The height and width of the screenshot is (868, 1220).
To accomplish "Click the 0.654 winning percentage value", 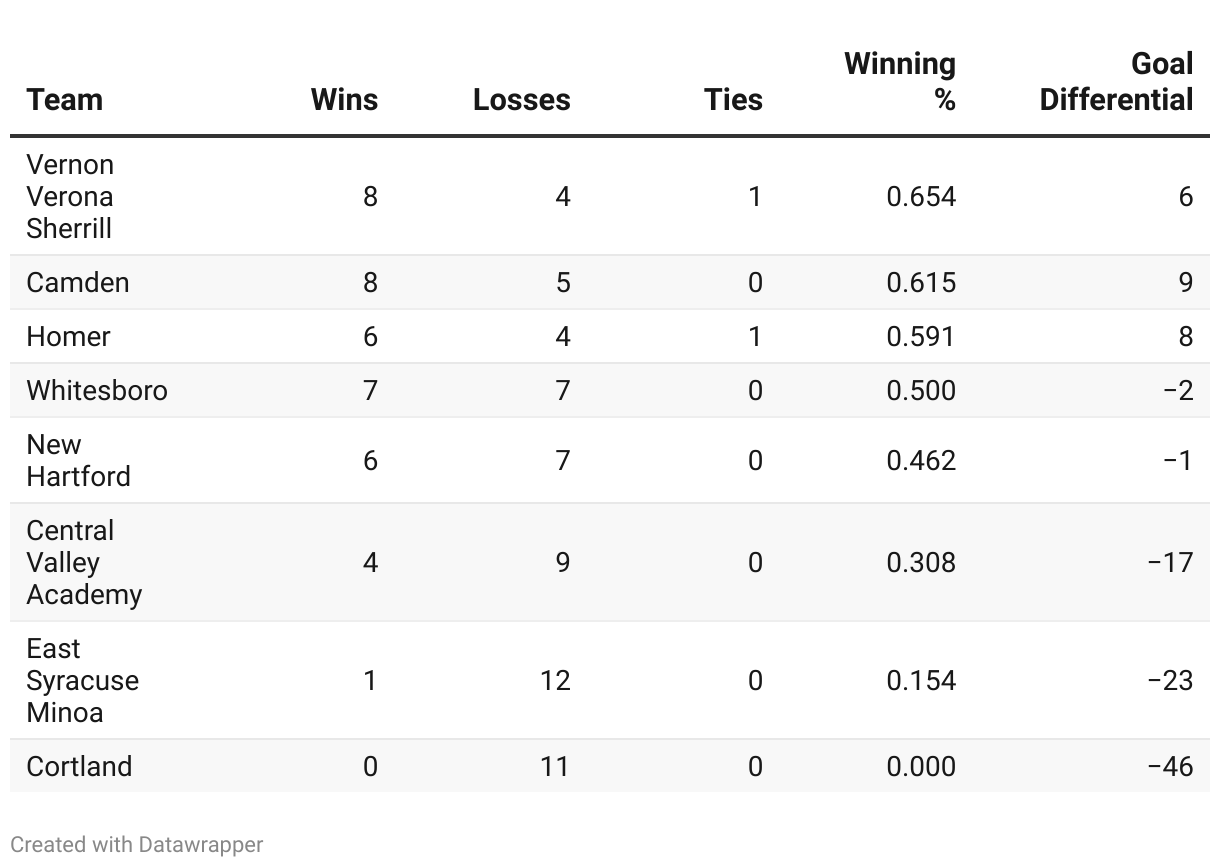I will tap(921, 197).
